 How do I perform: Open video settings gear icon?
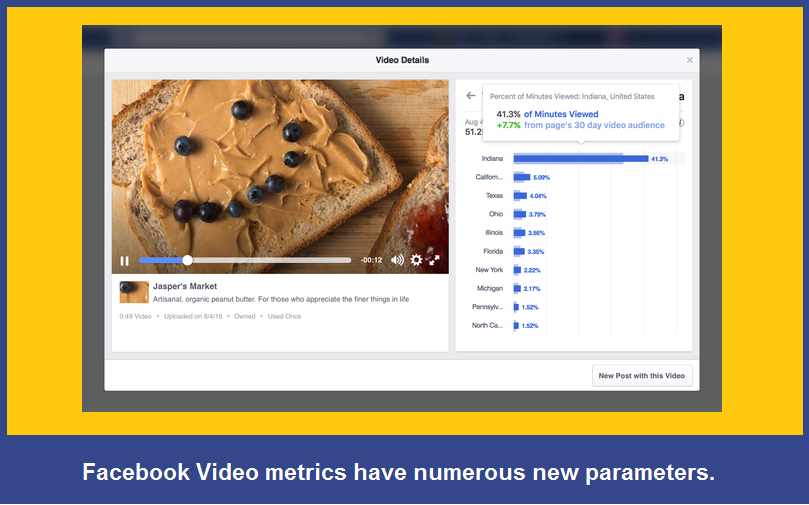[416, 260]
